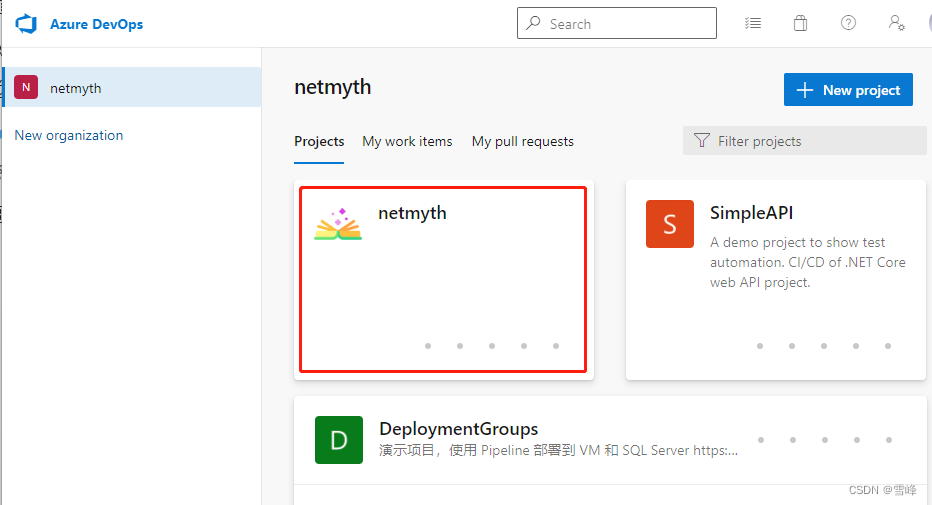Screen dimensions: 932x505
Task: Open the User settings icon
Action: pos(896,23)
